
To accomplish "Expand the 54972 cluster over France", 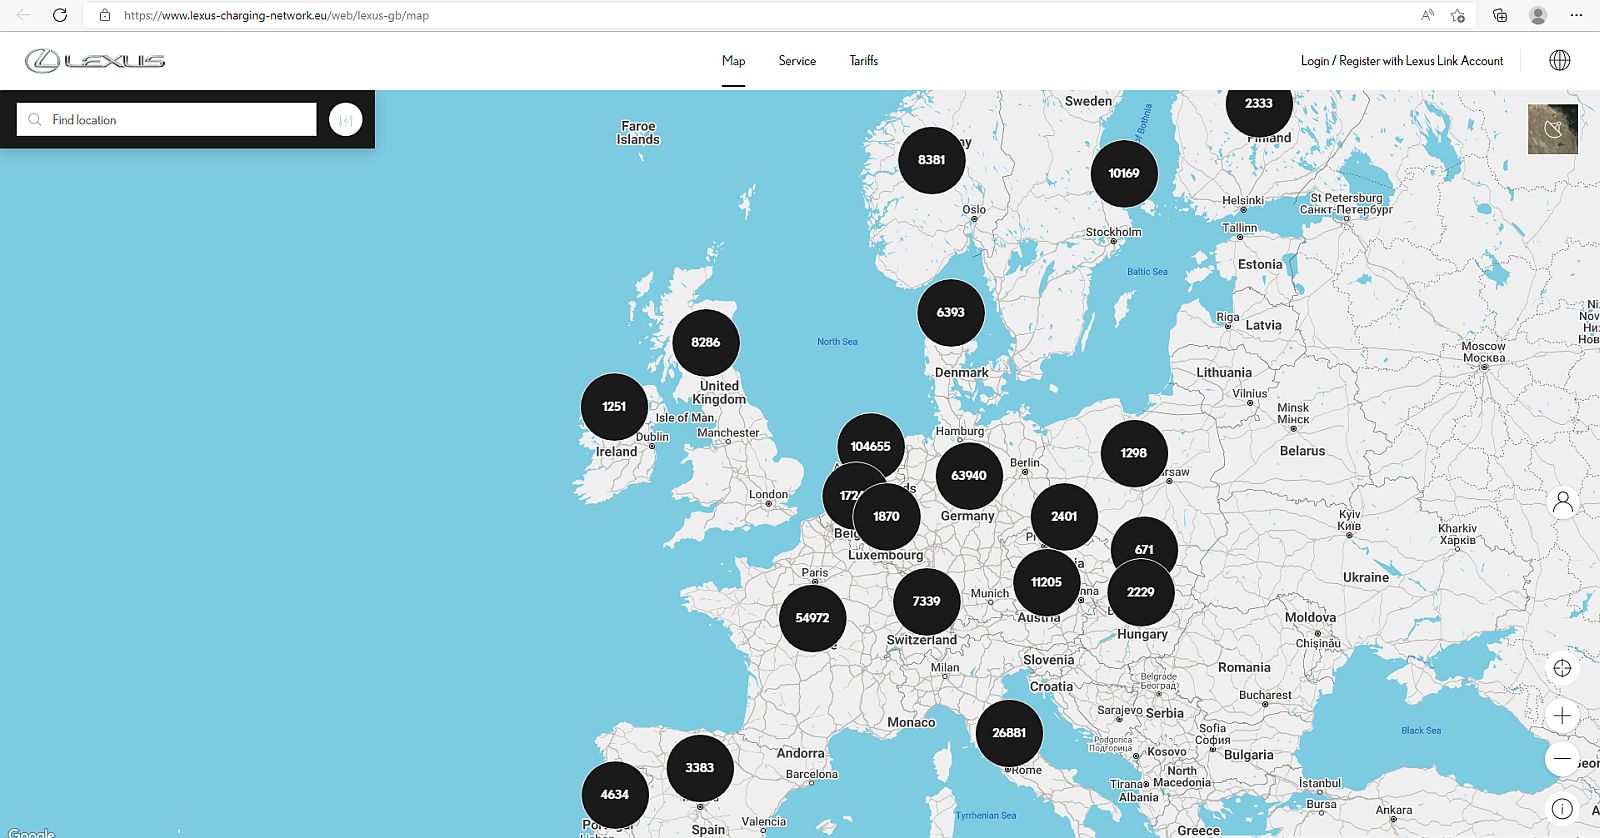I will (x=812, y=618).
